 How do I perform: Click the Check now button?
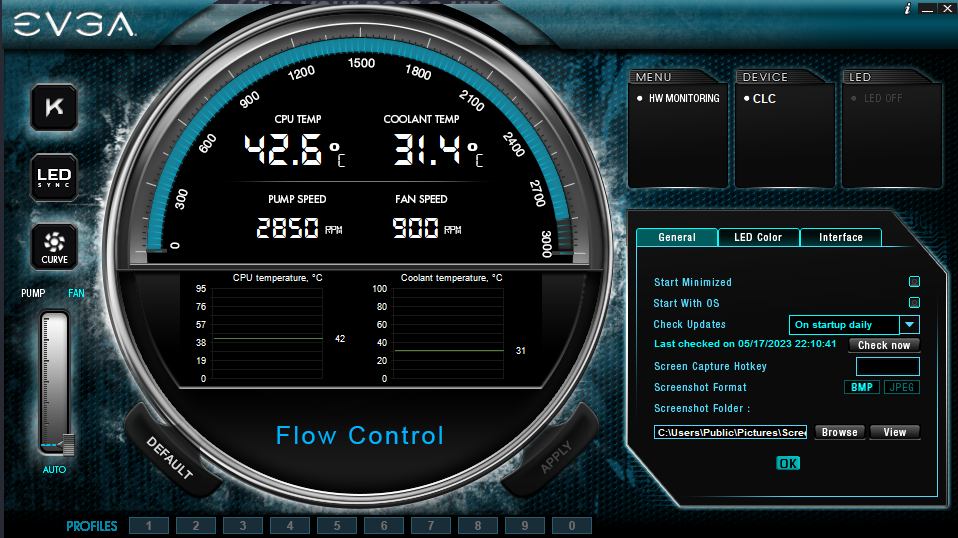tap(884, 345)
